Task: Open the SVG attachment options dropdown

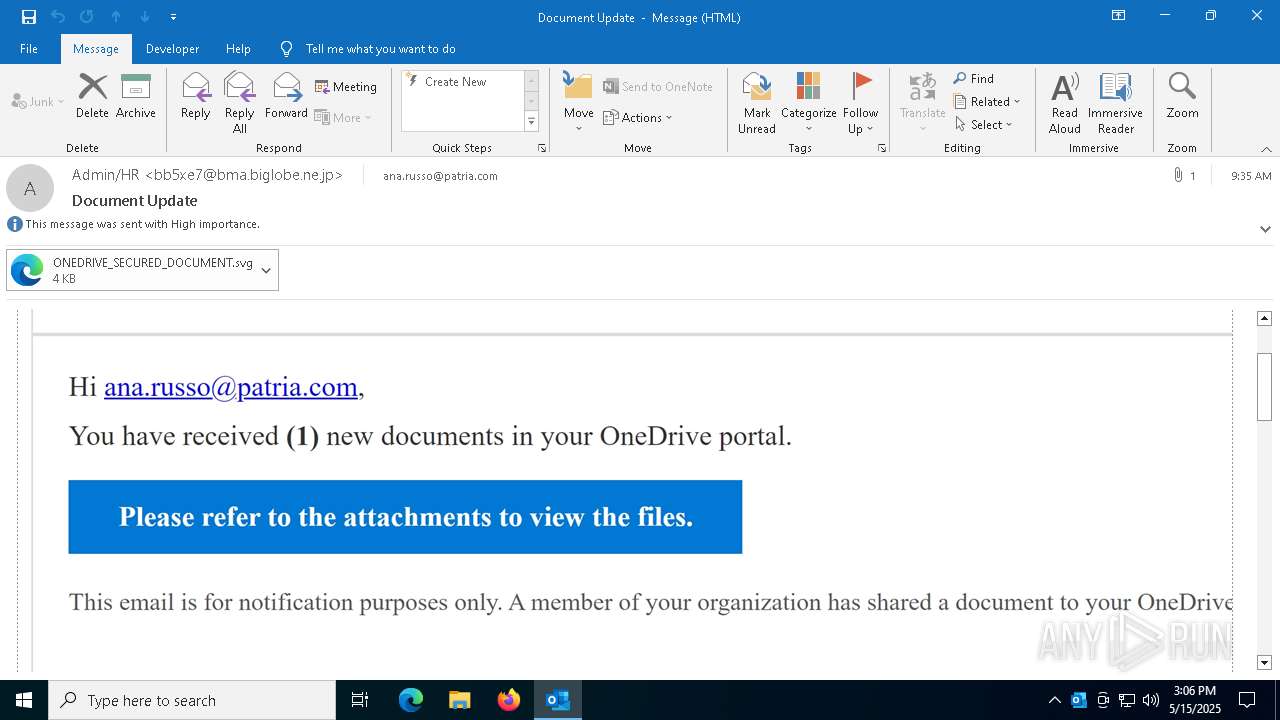Action: tap(266, 270)
